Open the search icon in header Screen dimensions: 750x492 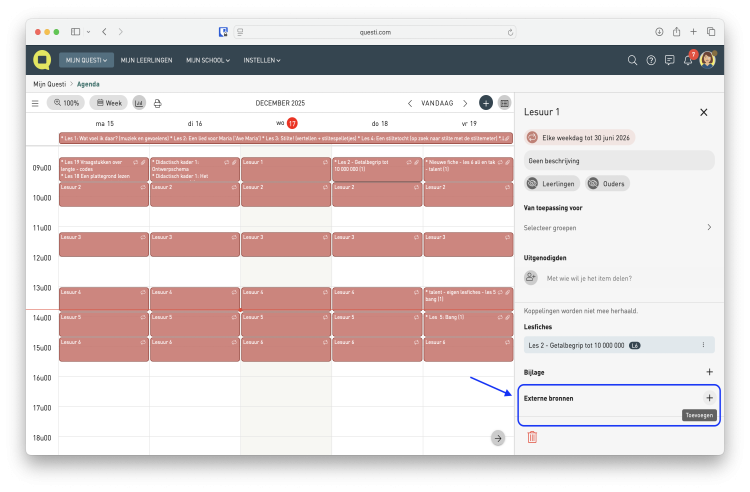click(632, 60)
